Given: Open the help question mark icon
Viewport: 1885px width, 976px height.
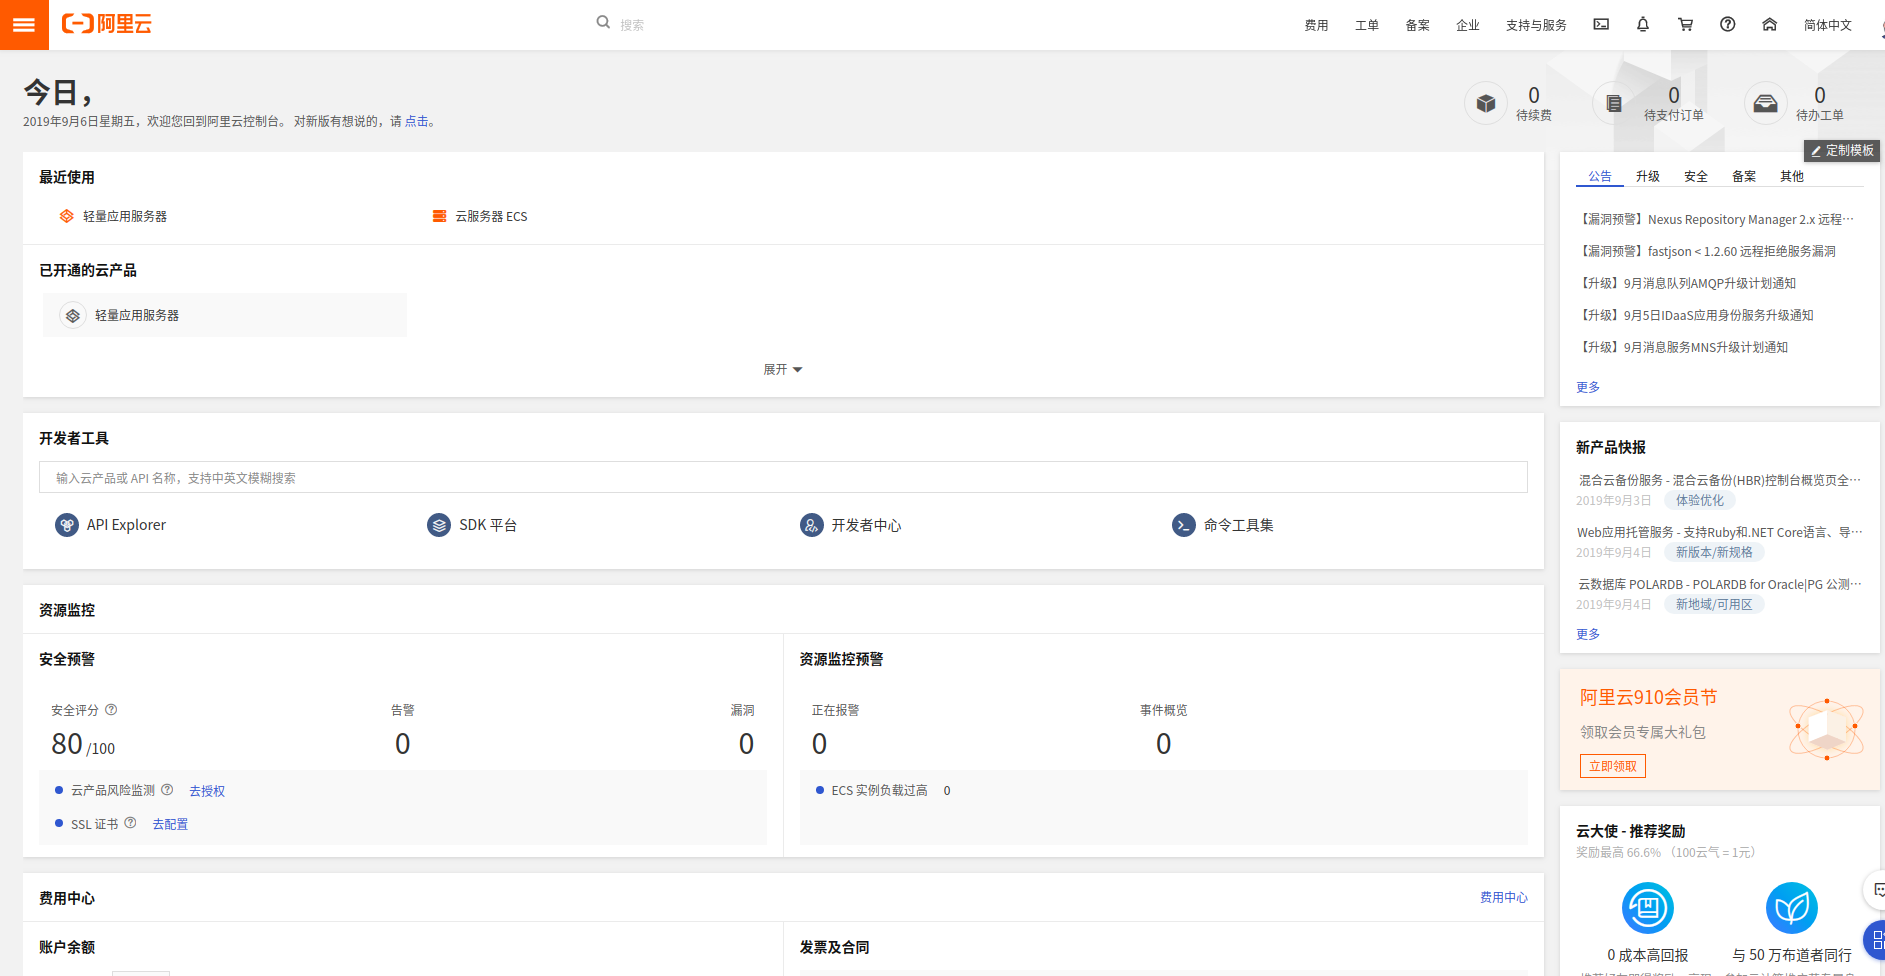Looking at the screenshot, I should (1727, 24).
